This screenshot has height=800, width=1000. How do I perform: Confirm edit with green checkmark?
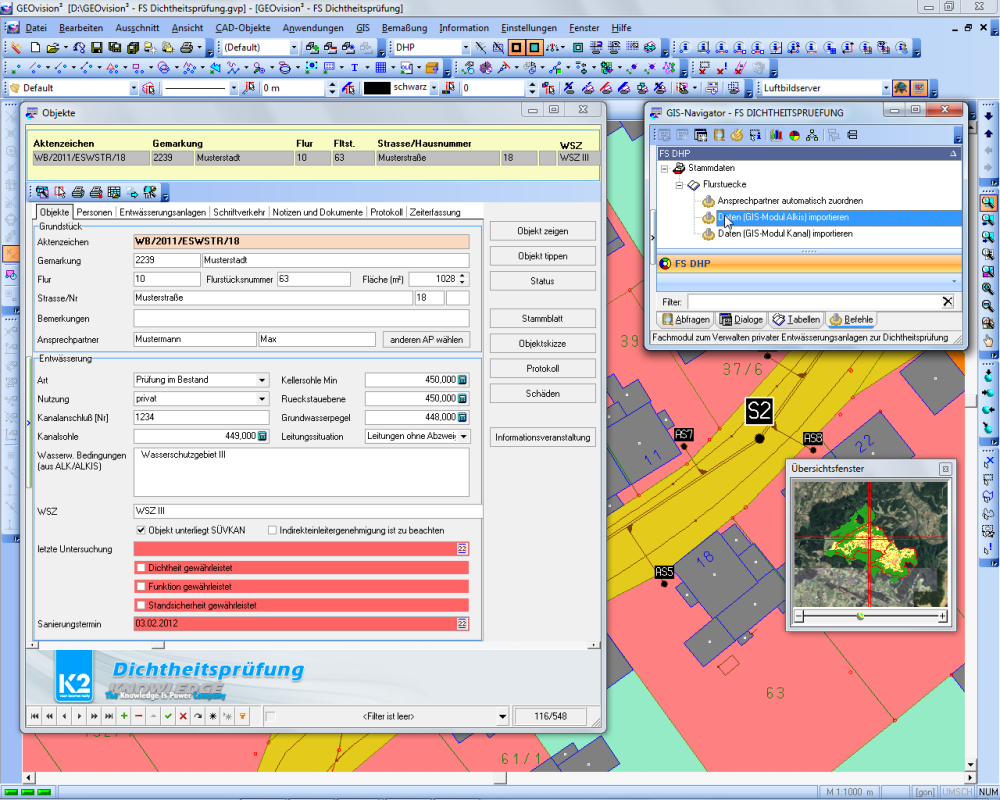click(168, 716)
